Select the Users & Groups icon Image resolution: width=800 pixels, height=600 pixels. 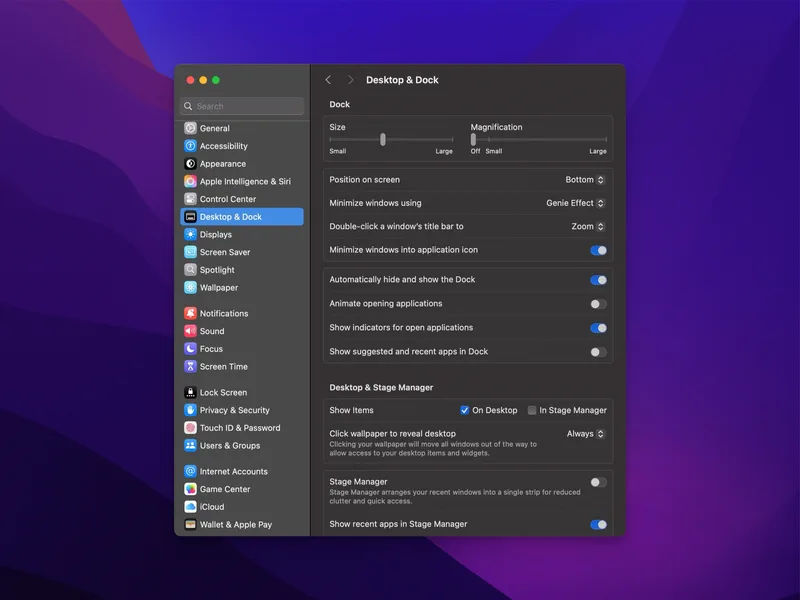190,445
